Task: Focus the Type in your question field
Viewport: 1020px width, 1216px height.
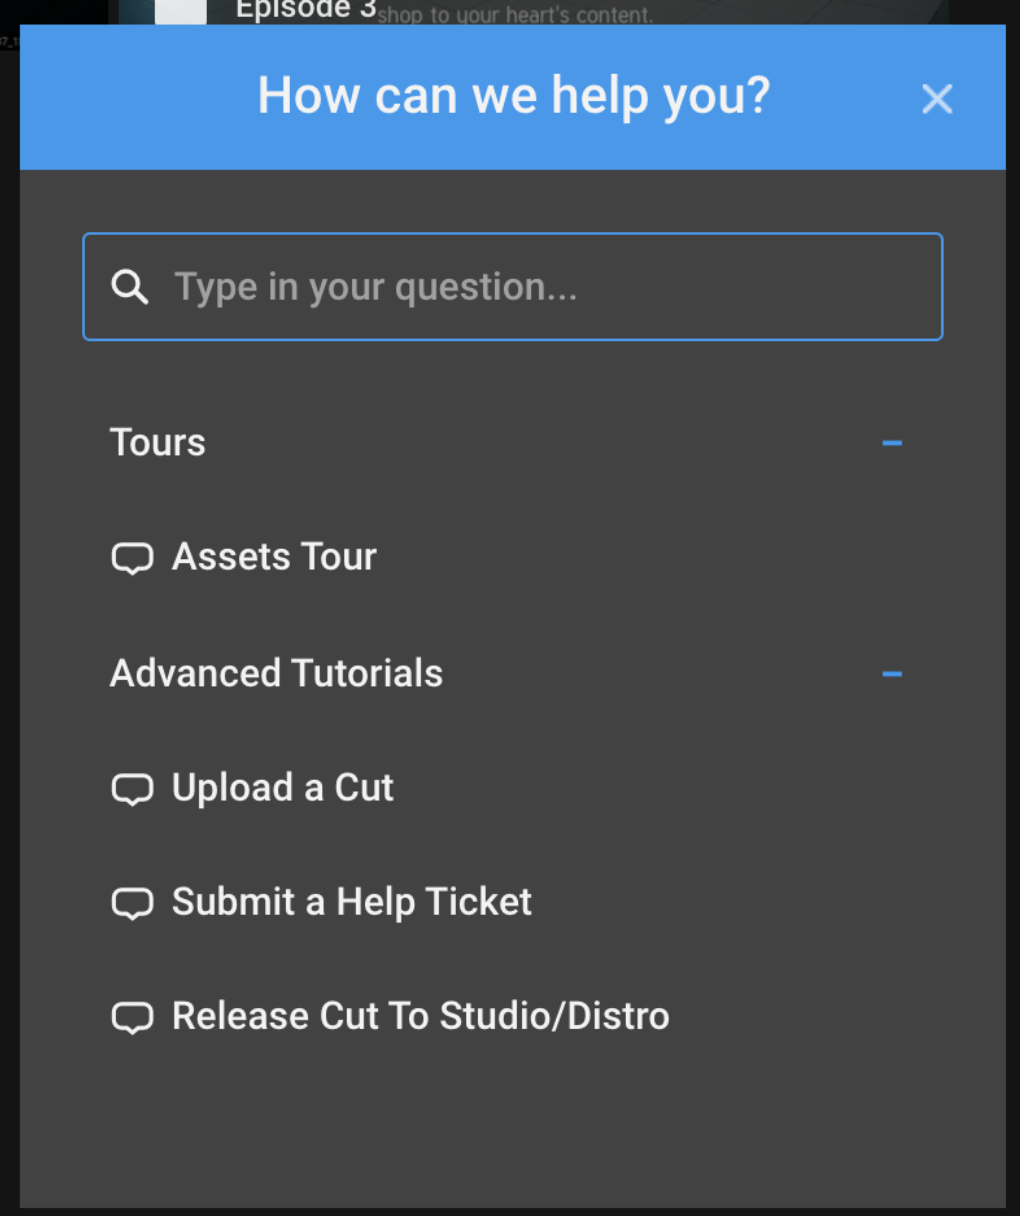Action: click(540, 287)
